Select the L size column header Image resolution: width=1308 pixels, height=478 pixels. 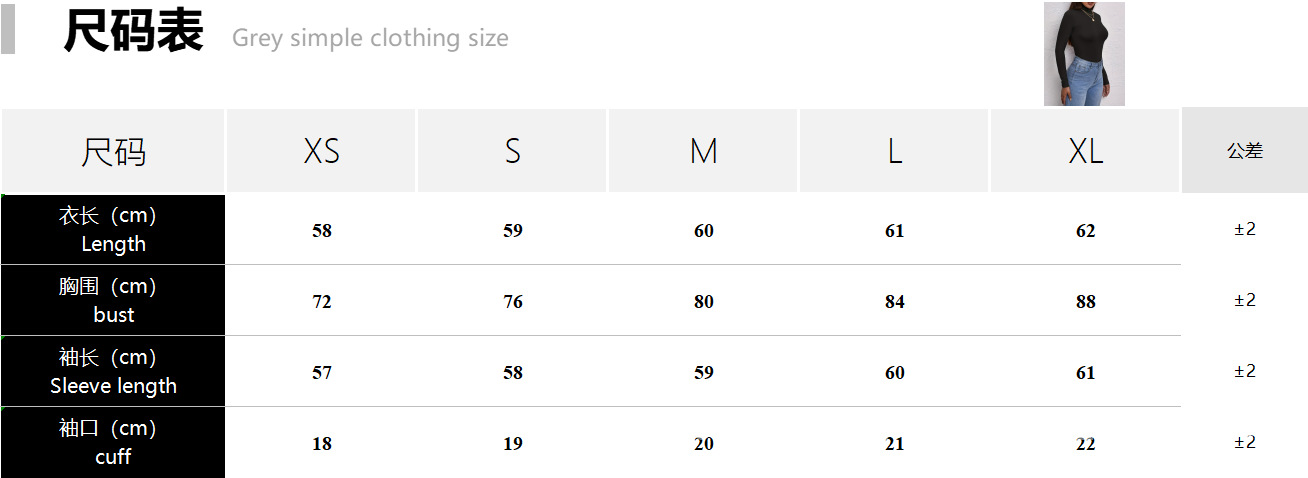(x=894, y=151)
